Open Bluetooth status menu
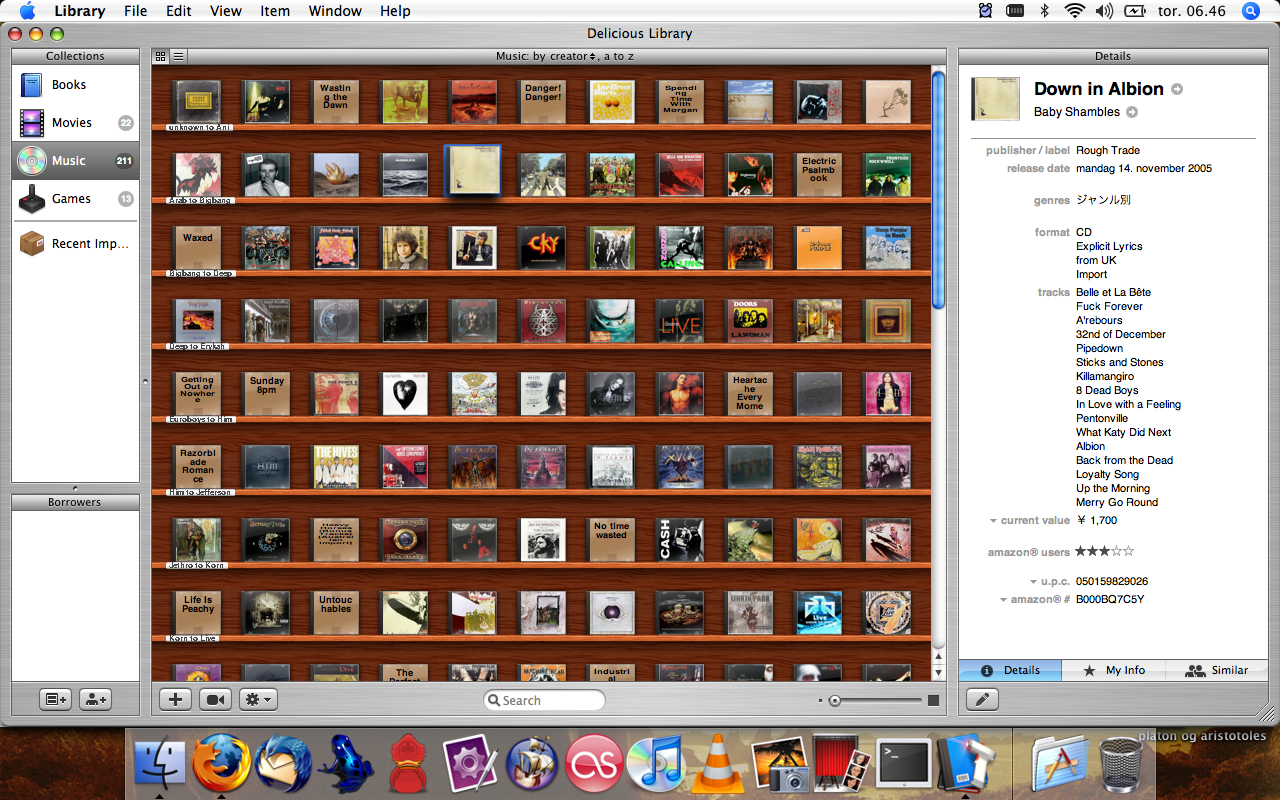1280x800 pixels. pyautogui.click(x=1044, y=11)
